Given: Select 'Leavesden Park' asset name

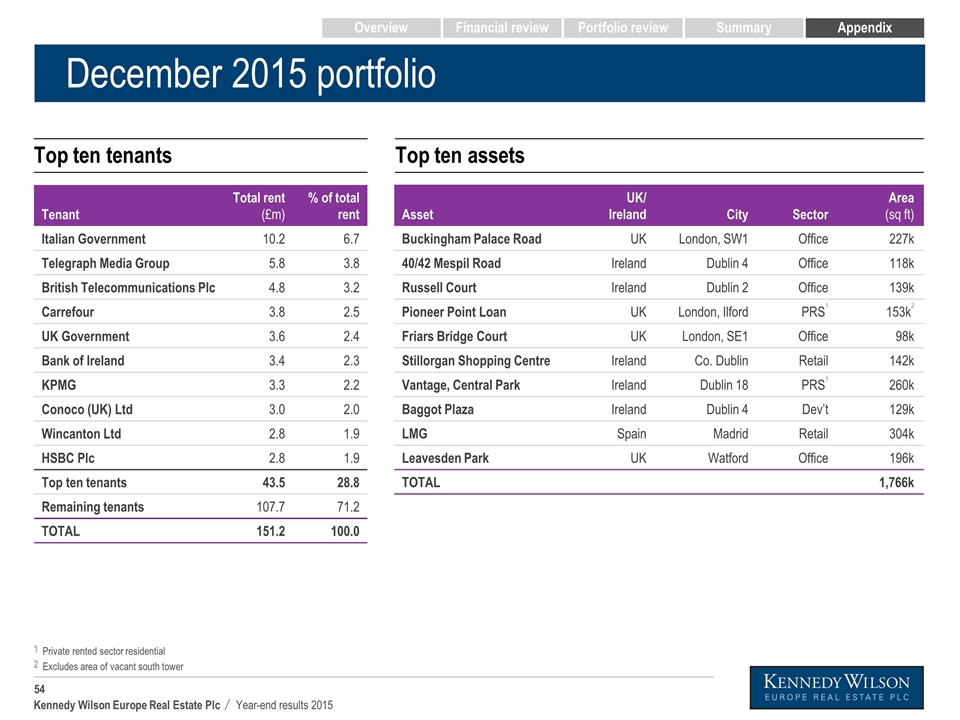Looking at the screenshot, I should 445,459.
